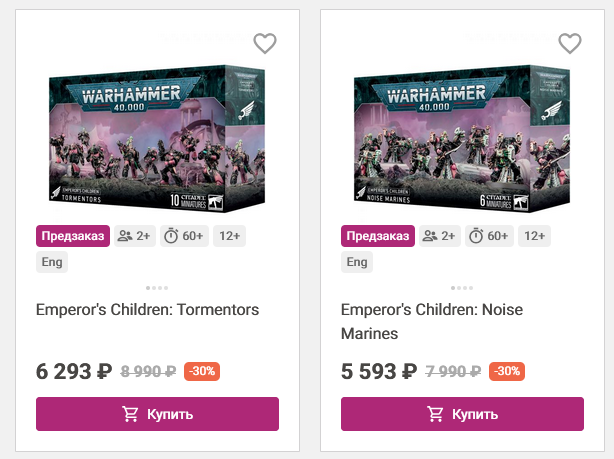Screen dimensions: 614x459
Task: Click the 12+ age tag on Noise Marines
Action: (x=535, y=236)
